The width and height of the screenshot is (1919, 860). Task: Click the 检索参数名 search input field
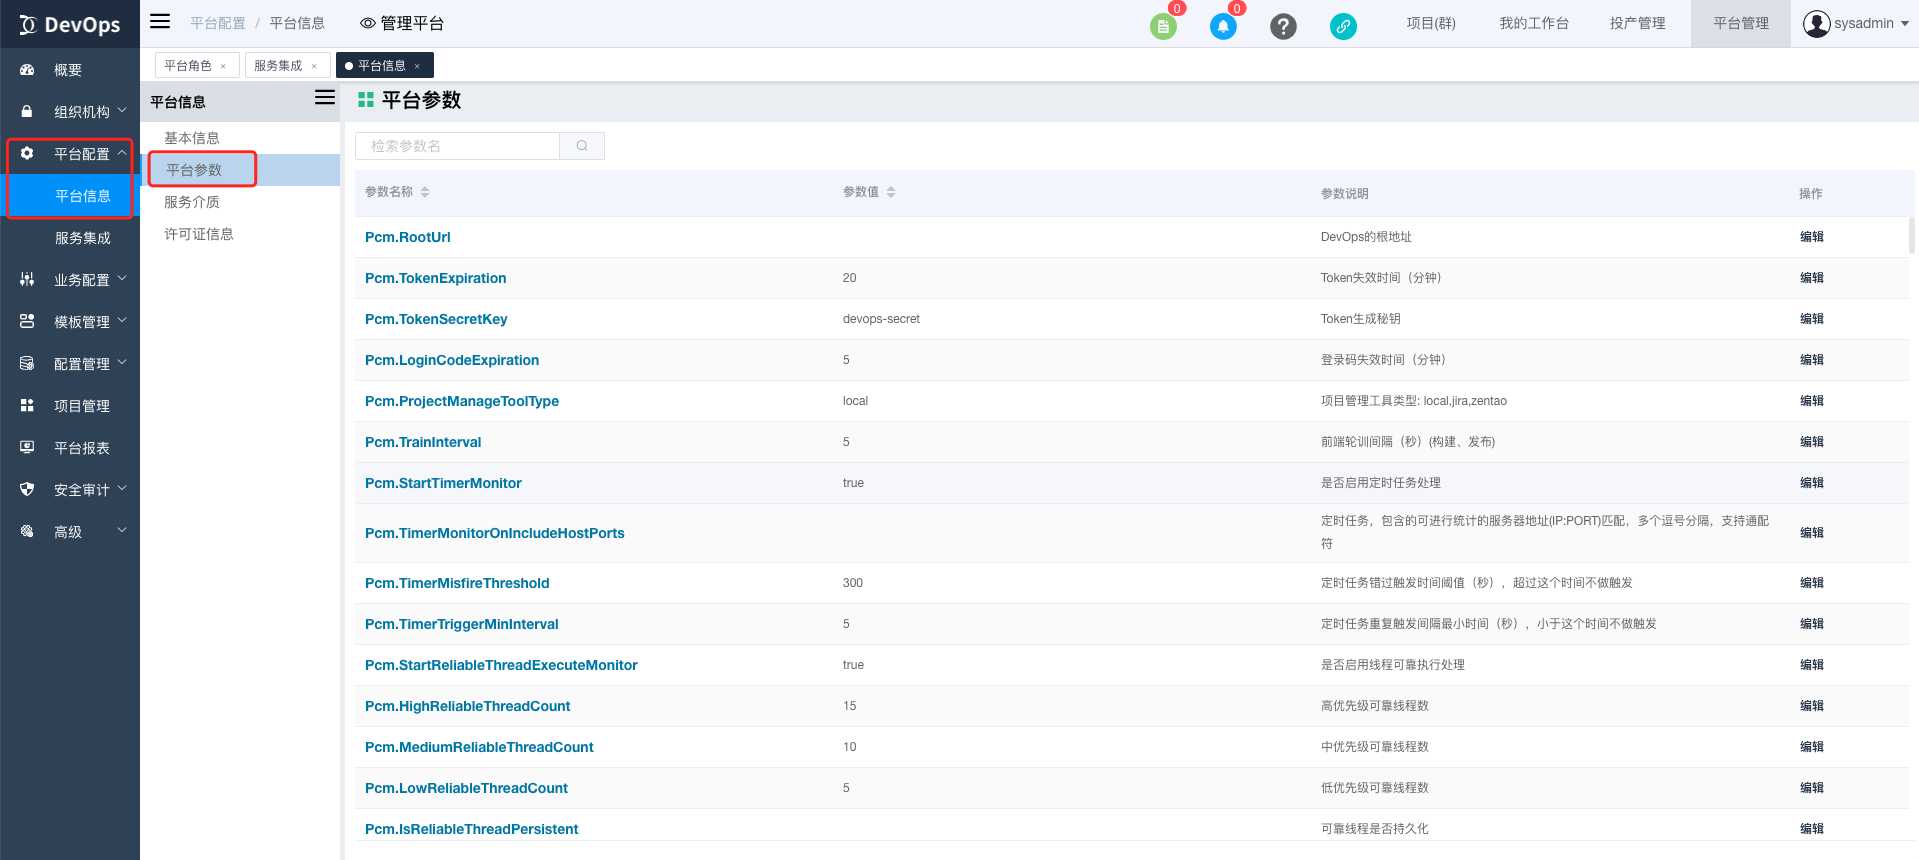(457, 146)
